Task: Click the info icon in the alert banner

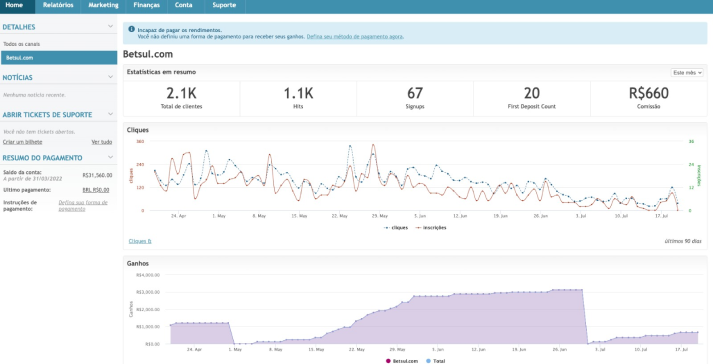Action: point(131,29)
